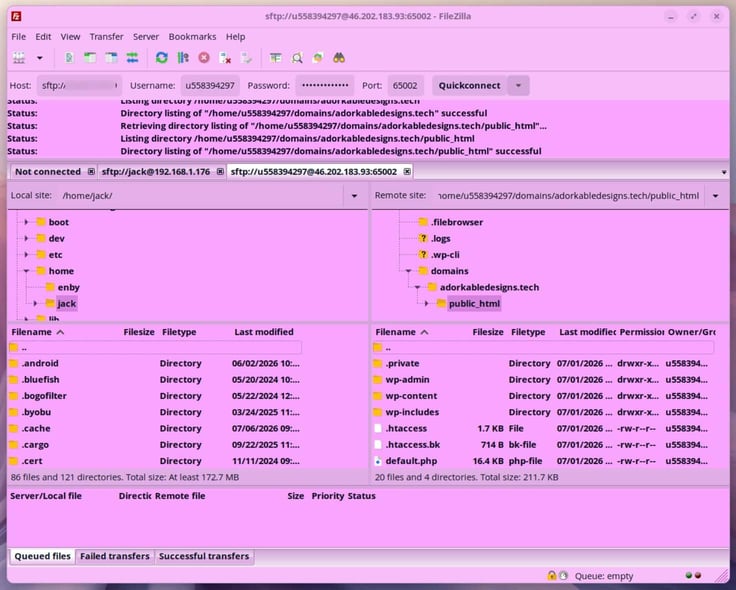This screenshot has width=736, height=590.
Task: Toggle the transfer queue display
Action: tap(132, 58)
